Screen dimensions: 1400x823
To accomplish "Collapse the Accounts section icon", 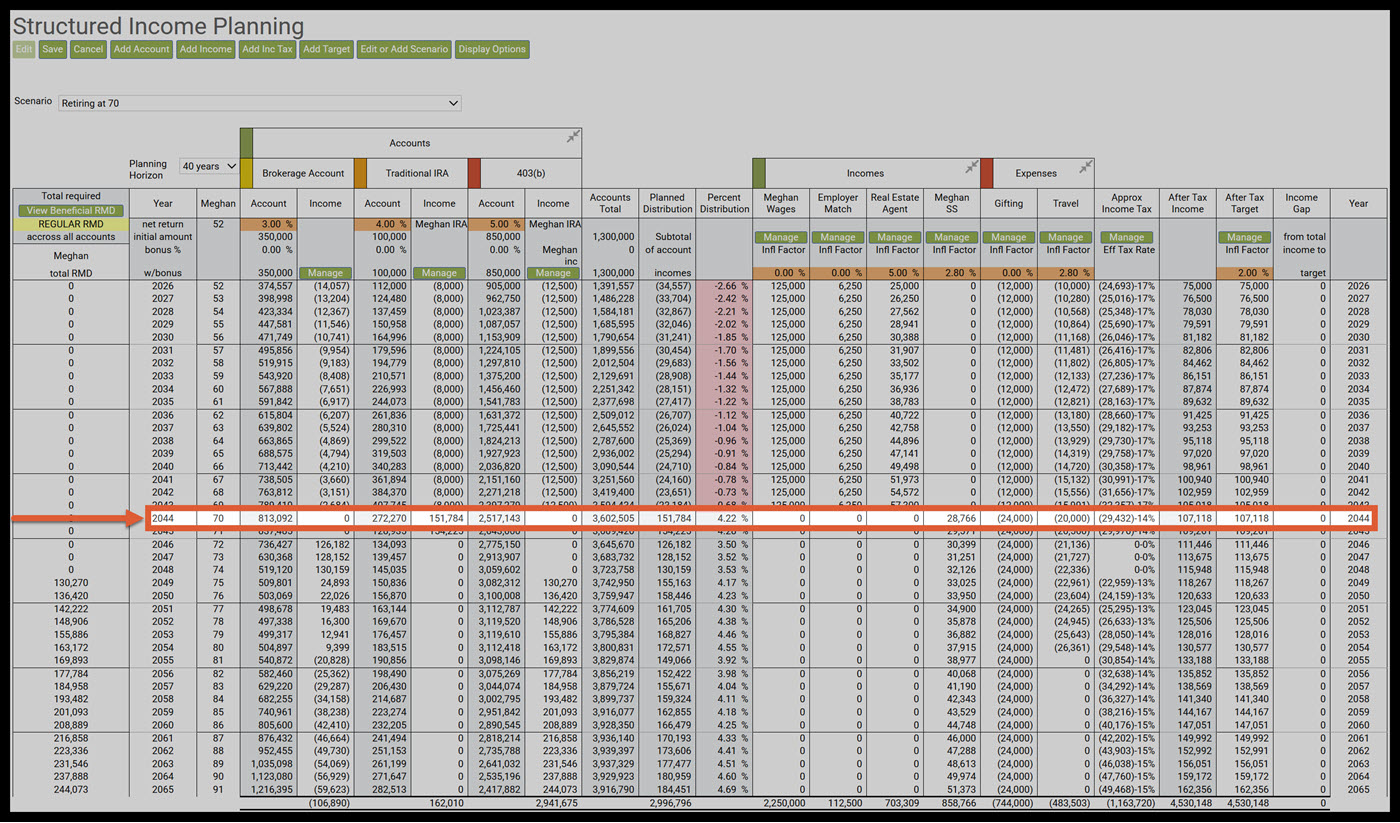I will pos(573,137).
